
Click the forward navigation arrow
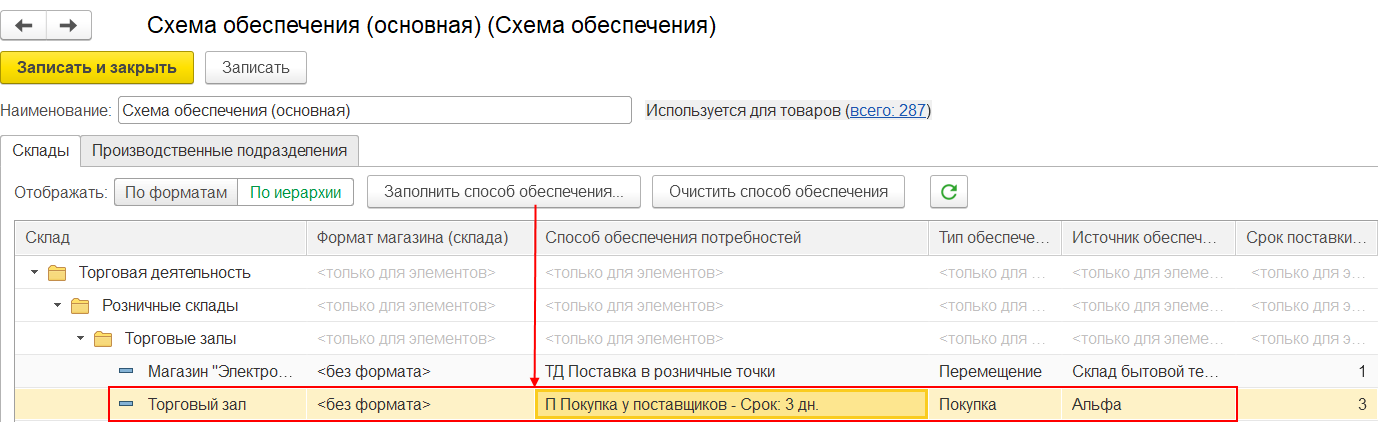(68, 25)
